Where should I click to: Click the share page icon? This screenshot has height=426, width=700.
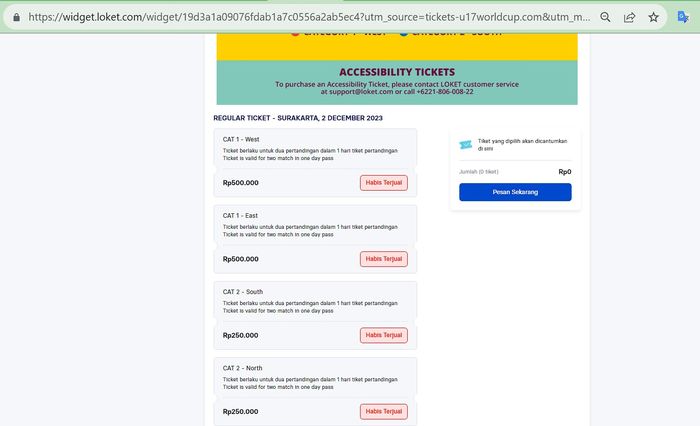(x=630, y=17)
